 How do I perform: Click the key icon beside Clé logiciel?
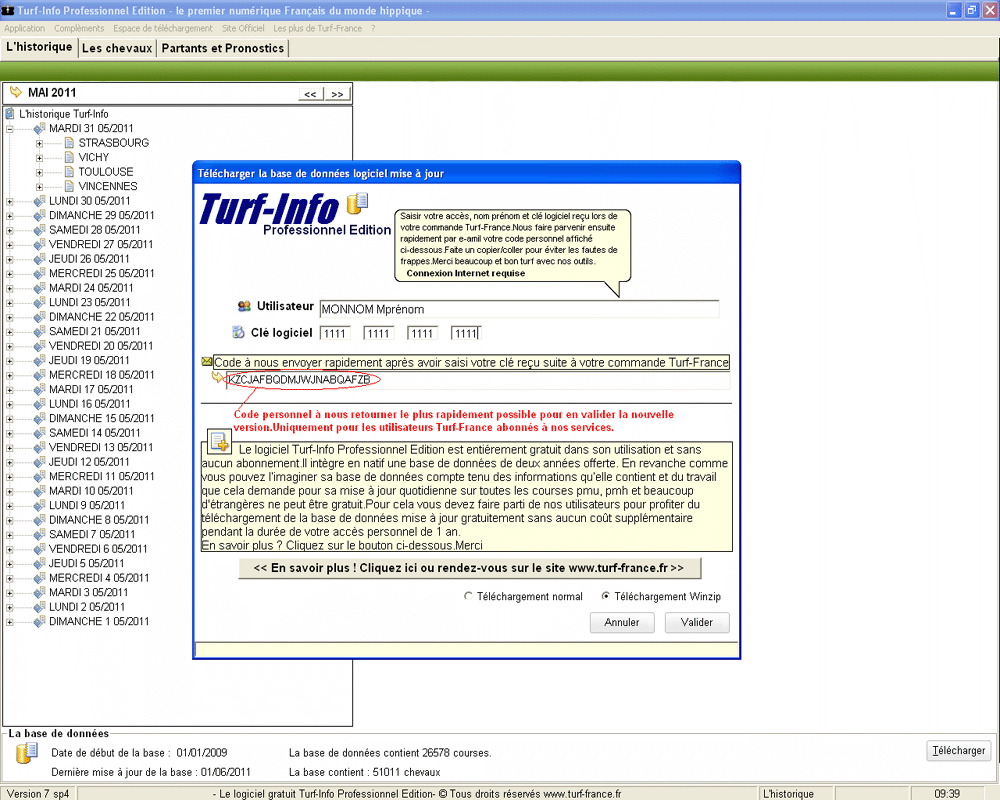(239, 332)
